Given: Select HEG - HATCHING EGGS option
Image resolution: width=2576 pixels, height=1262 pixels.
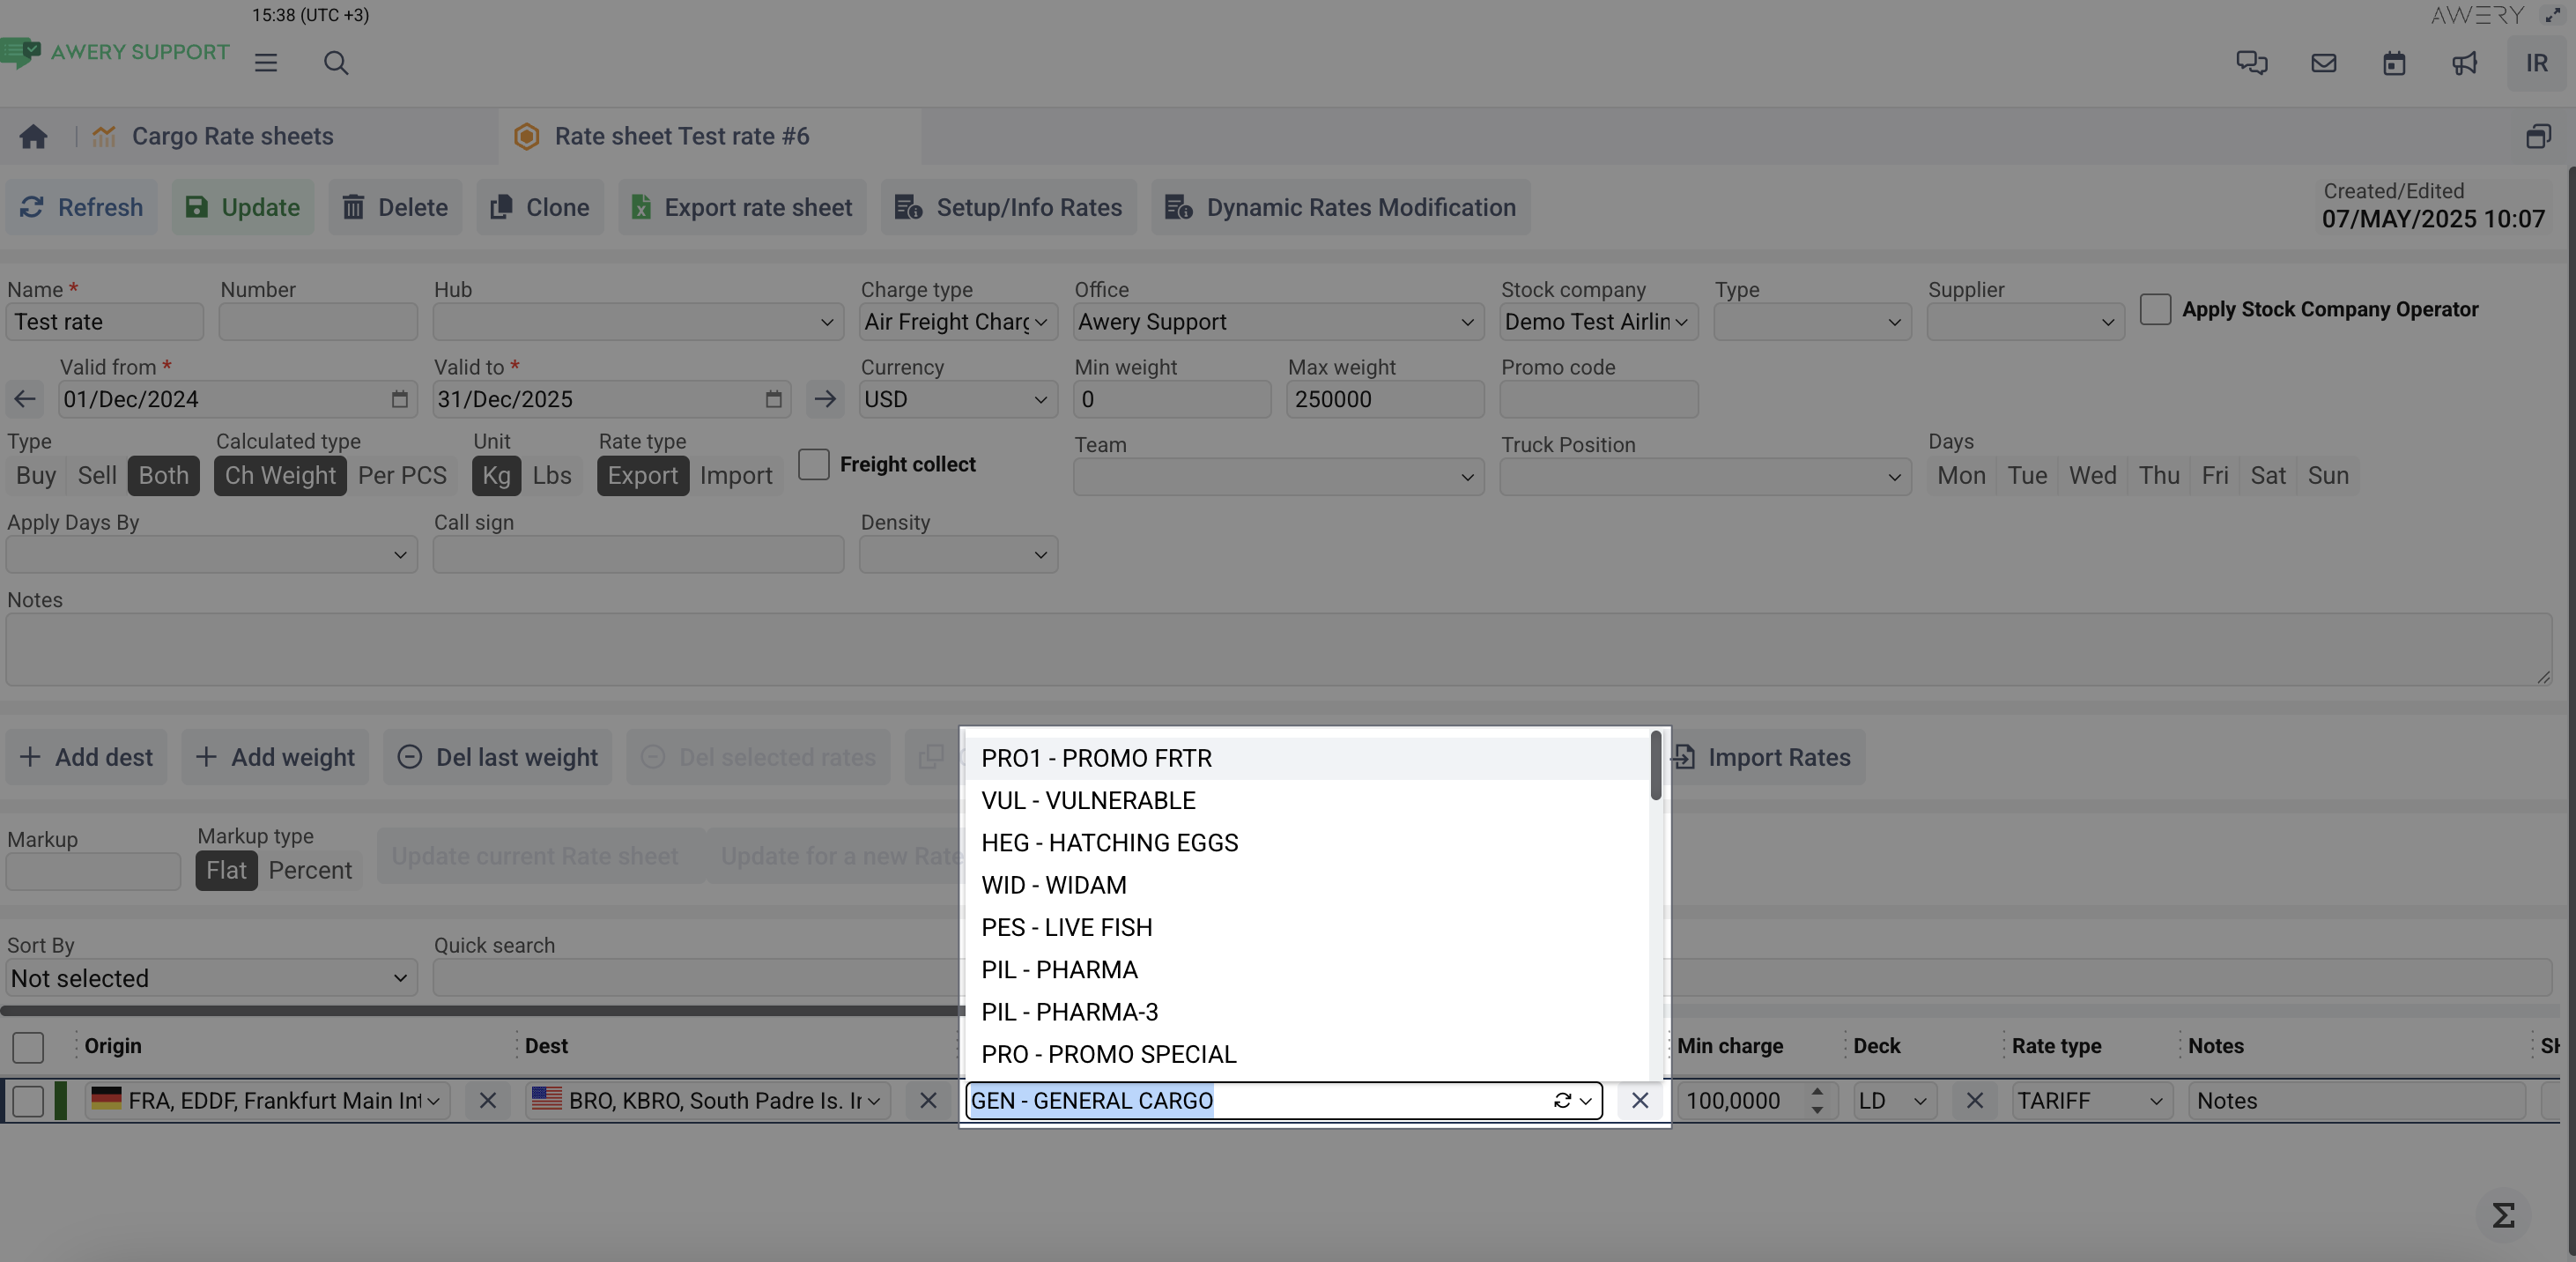Looking at the screenshot, I should click(1109, 843).
